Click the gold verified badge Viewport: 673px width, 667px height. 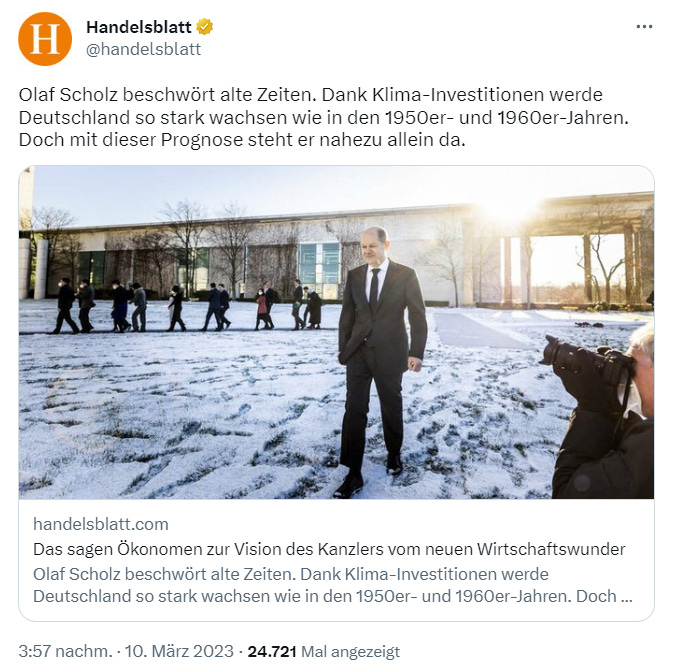click(x=204, y=27)
